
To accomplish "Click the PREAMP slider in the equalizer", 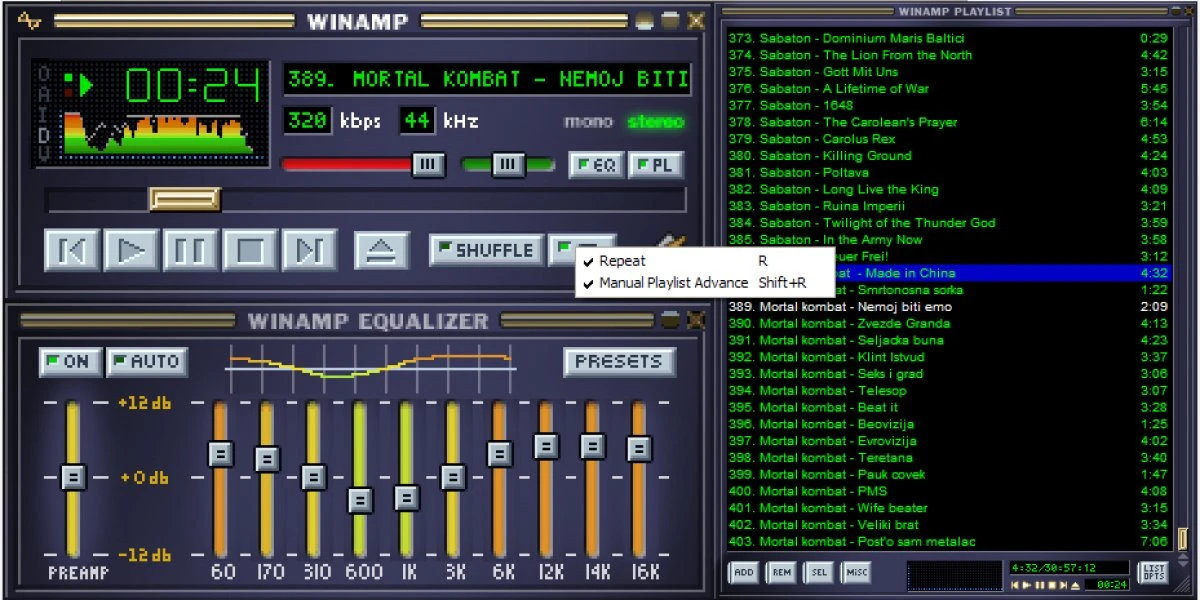I will (x=70, y=478).
